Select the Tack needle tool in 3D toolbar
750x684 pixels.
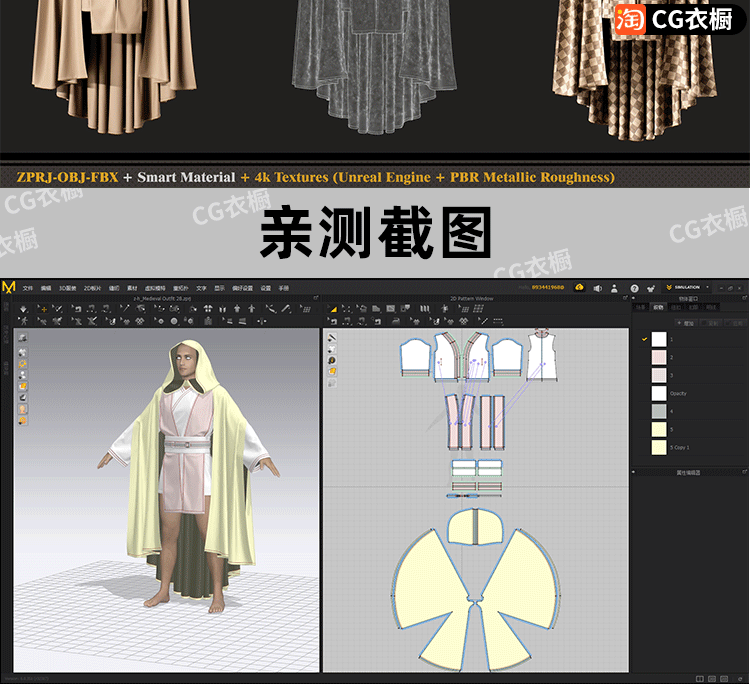click(125, 309)
